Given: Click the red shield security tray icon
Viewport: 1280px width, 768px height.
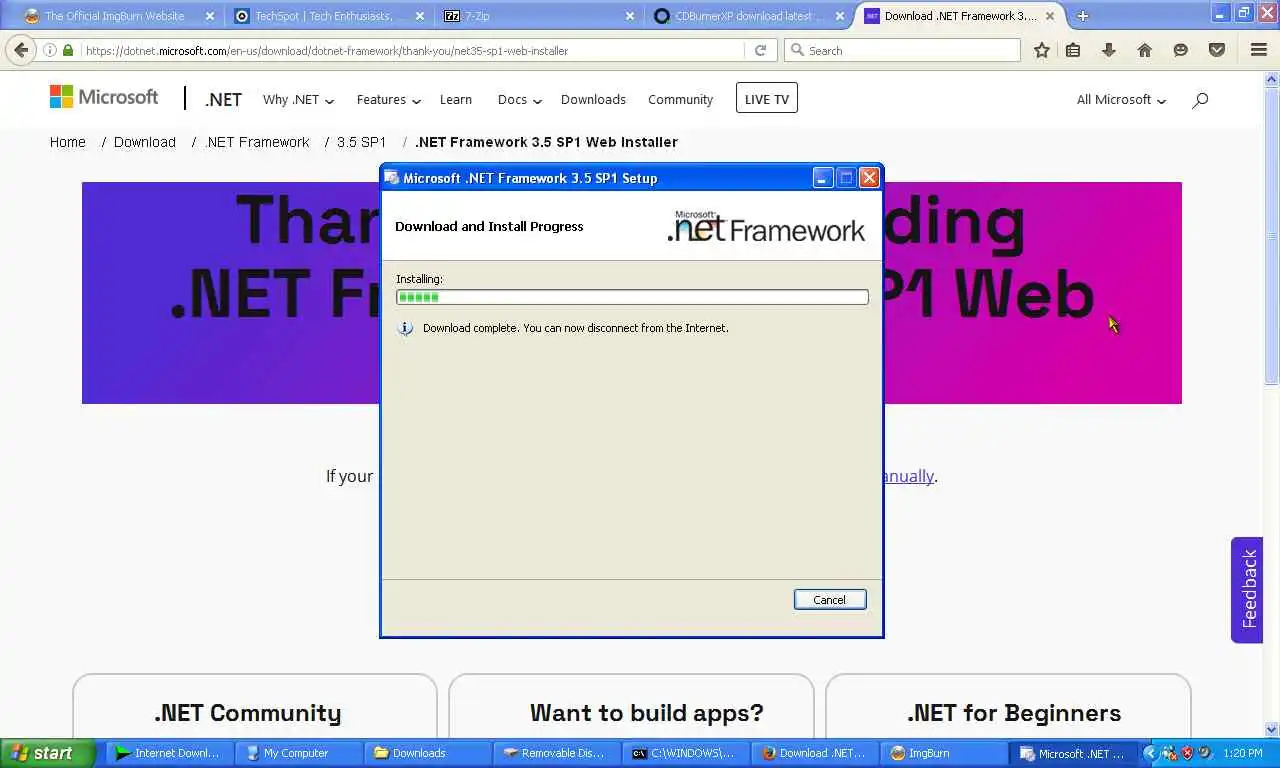Looking at the screenshot, I should pos(1187,753).
